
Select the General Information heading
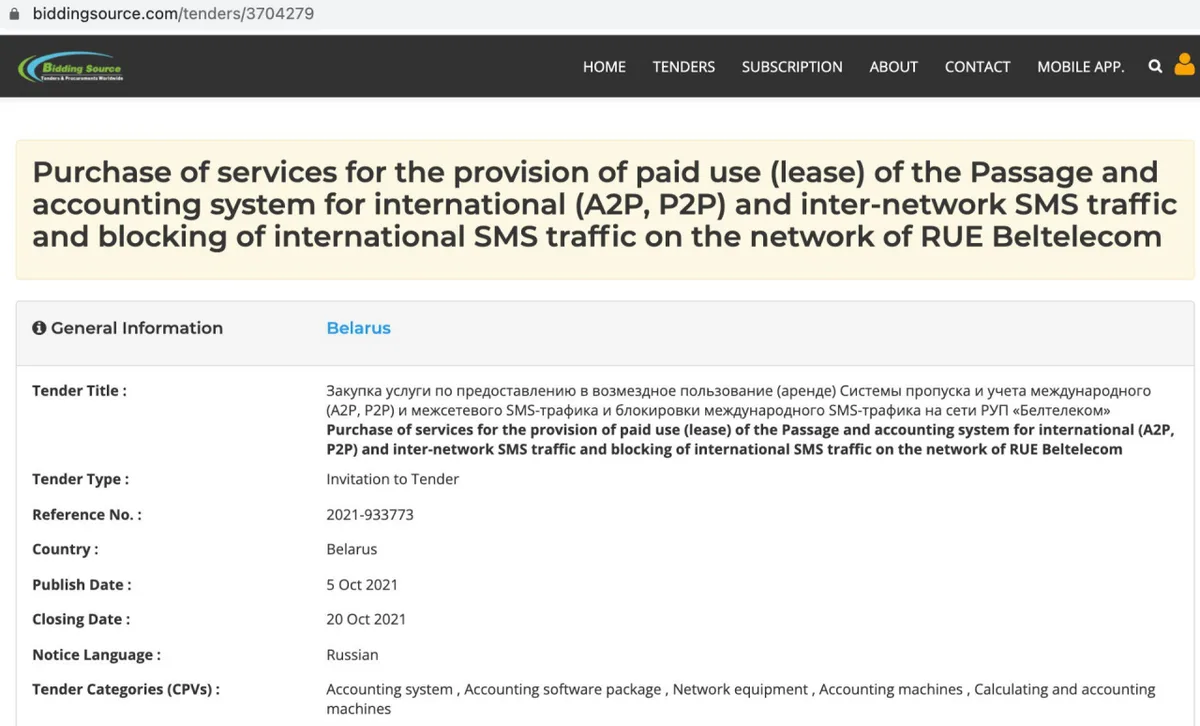[137, 328]
